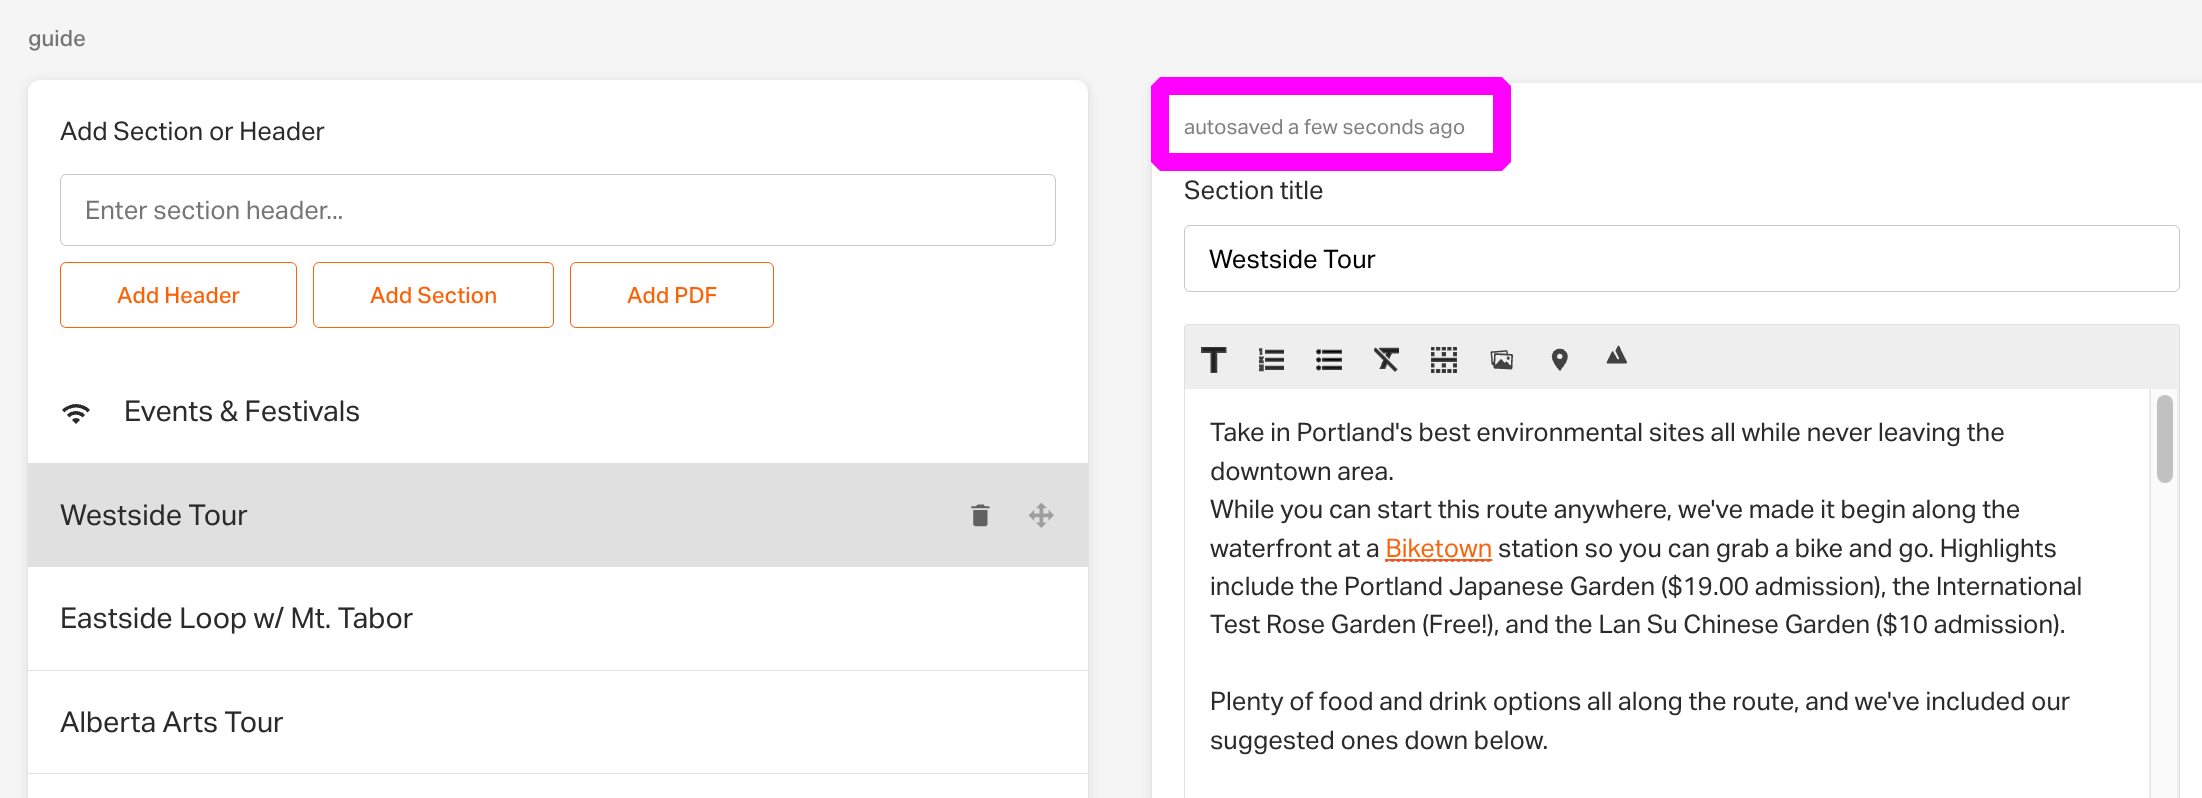Insert a bulleted list in editor
The height and width of the screenshot is (798, 2202).
tap(1329, 359)
